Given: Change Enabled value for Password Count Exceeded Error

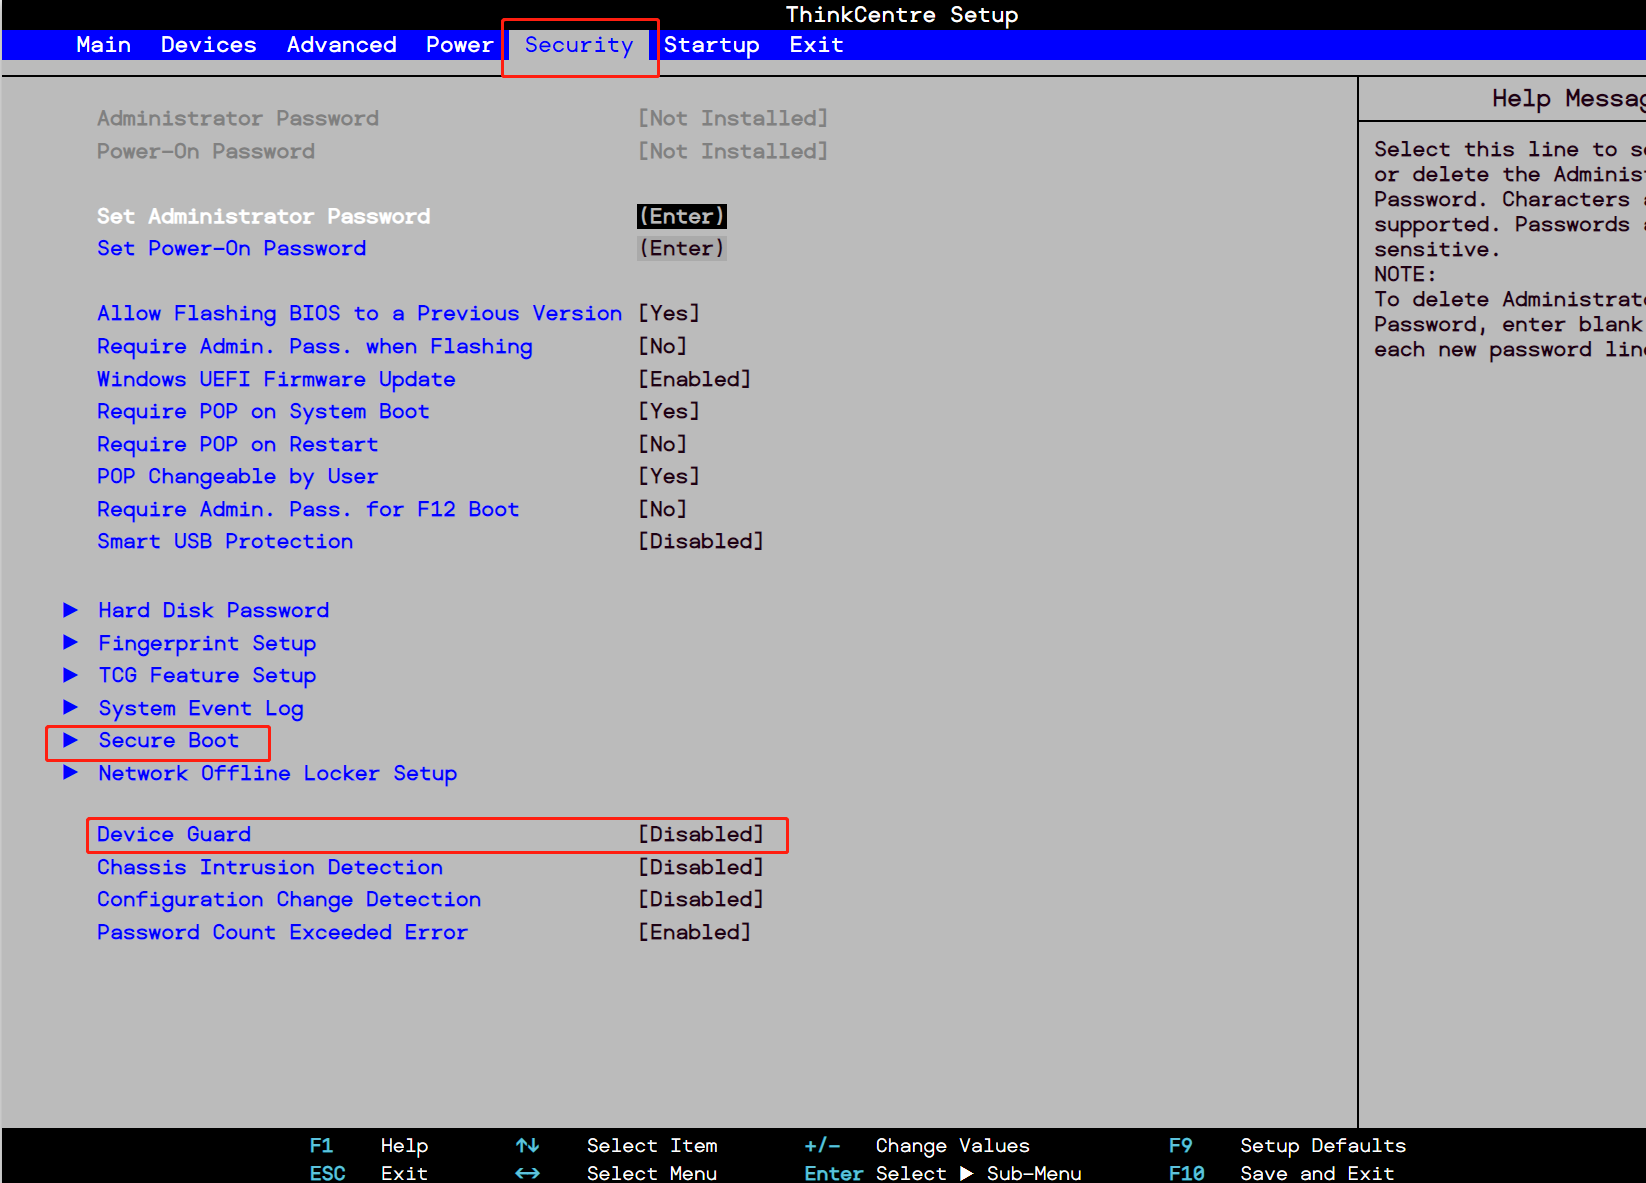Looking at the screenshot, I should (694, 932).
